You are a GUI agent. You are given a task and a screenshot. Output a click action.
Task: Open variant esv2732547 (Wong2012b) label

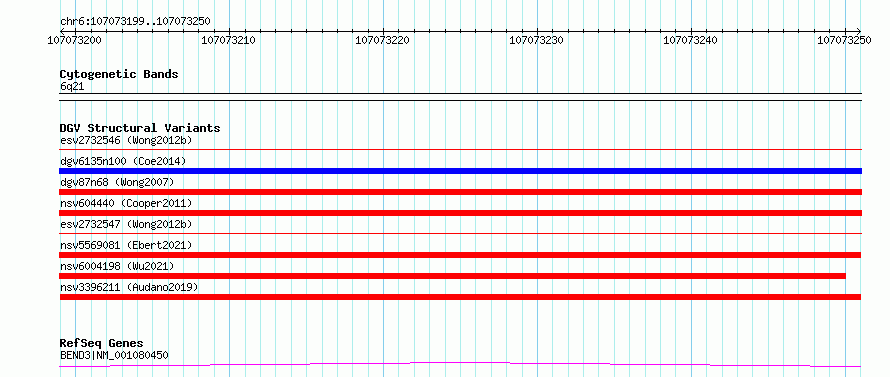pos(126,224)
